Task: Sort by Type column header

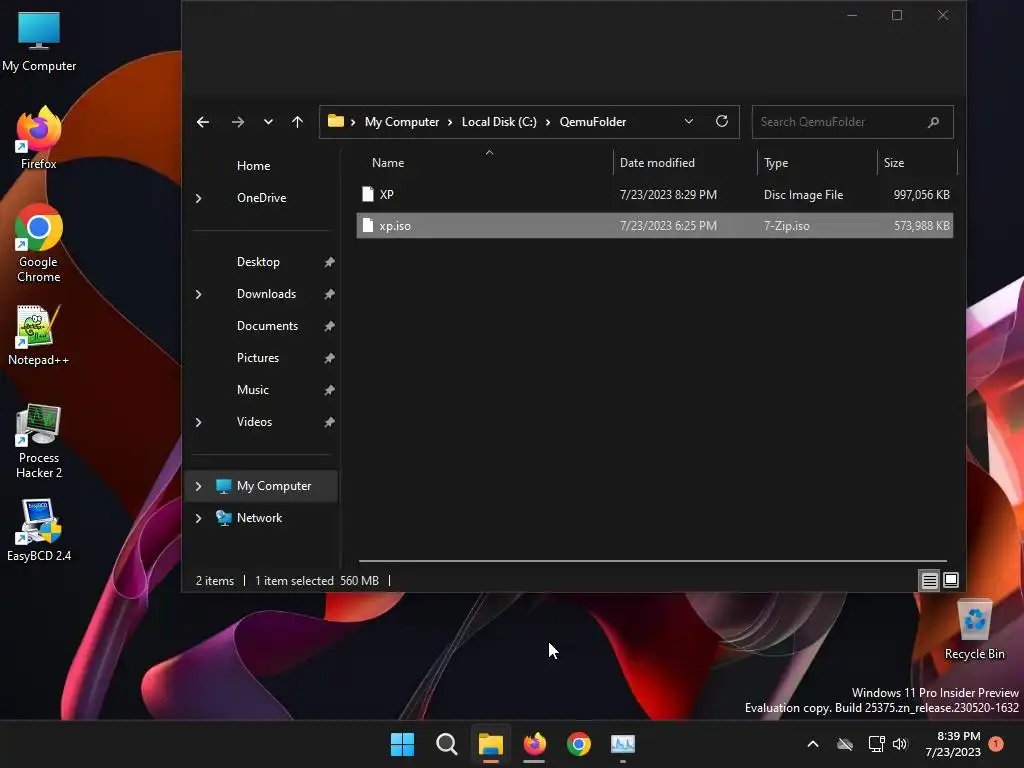Action: tap(776, 163)
